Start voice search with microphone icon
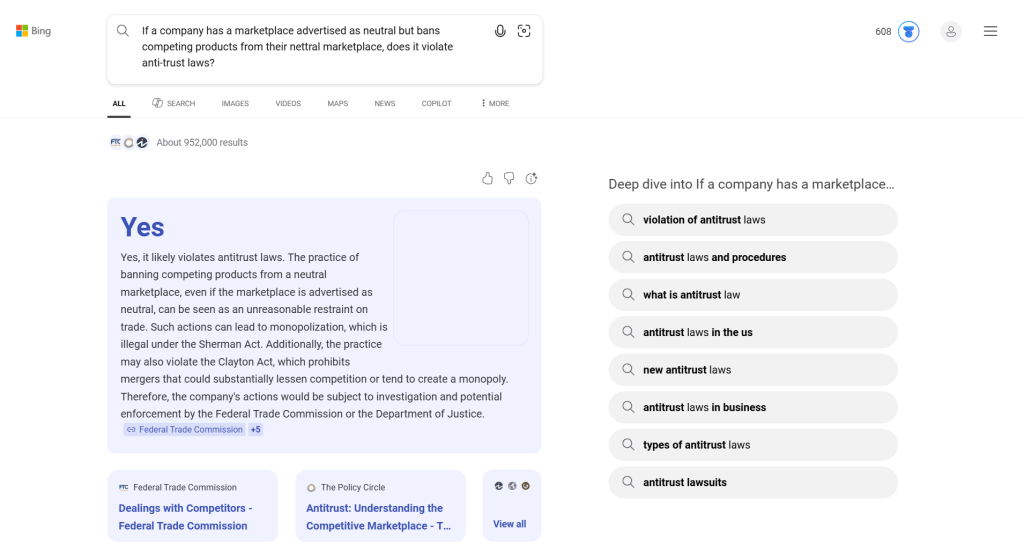This screenshot has width=1024, height=559. click(500, 31)
